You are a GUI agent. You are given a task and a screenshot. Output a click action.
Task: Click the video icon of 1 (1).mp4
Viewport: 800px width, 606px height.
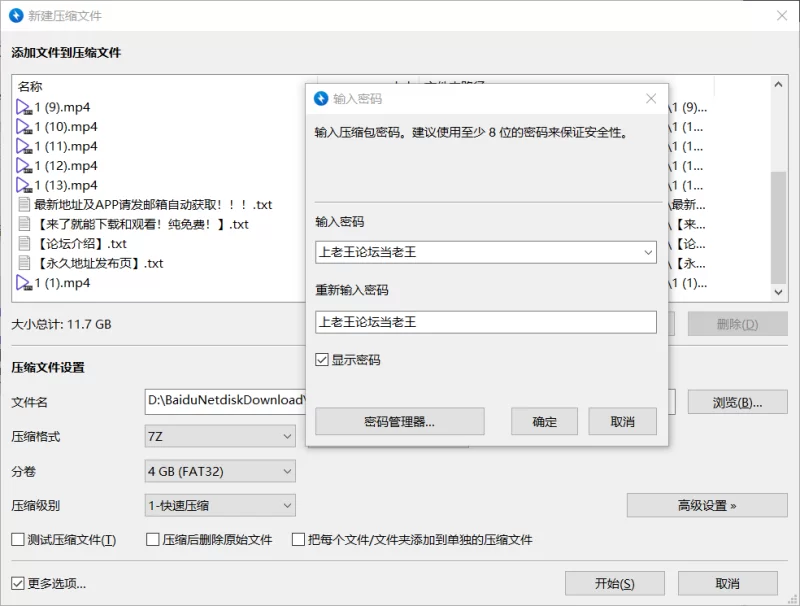[25, 283]
